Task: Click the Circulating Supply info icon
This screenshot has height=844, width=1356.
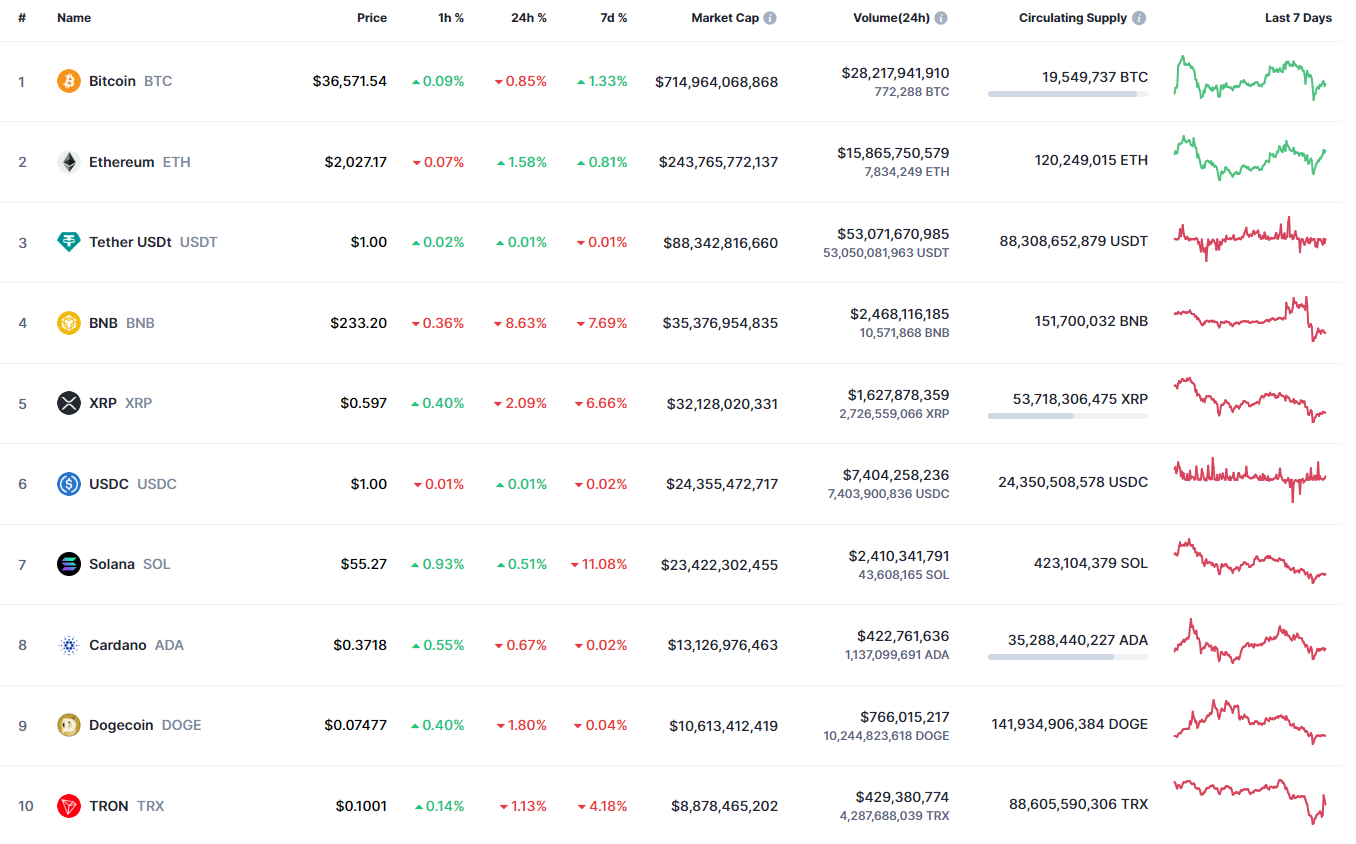Action: pos(1139,18)
